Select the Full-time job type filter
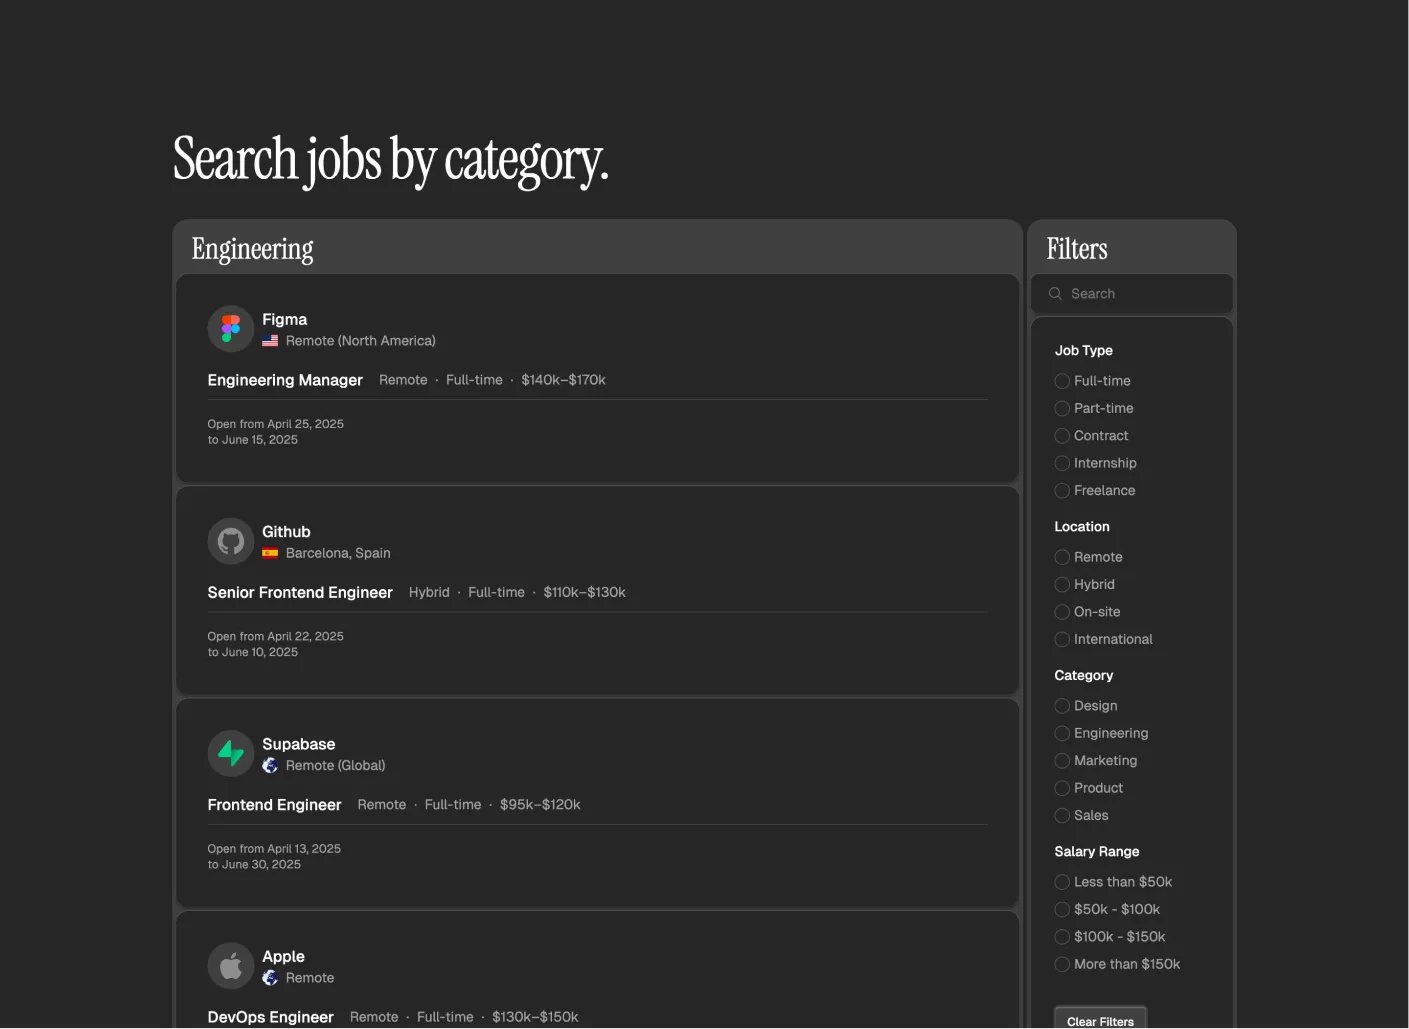The width and height of the screenshot is (1409, 1029). point(1062,381)
